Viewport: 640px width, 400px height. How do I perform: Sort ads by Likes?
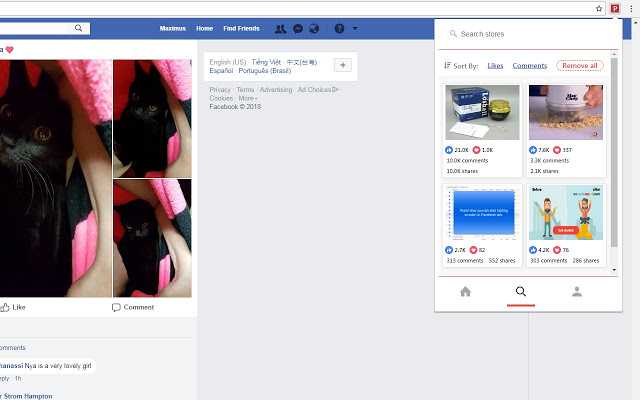pyautogui.click(x=495, y=66)
